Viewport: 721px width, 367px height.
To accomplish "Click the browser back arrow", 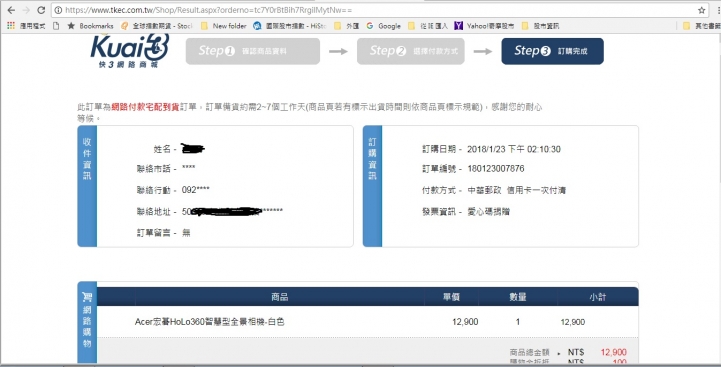I will pyautogui.click(x=11, y=10).
